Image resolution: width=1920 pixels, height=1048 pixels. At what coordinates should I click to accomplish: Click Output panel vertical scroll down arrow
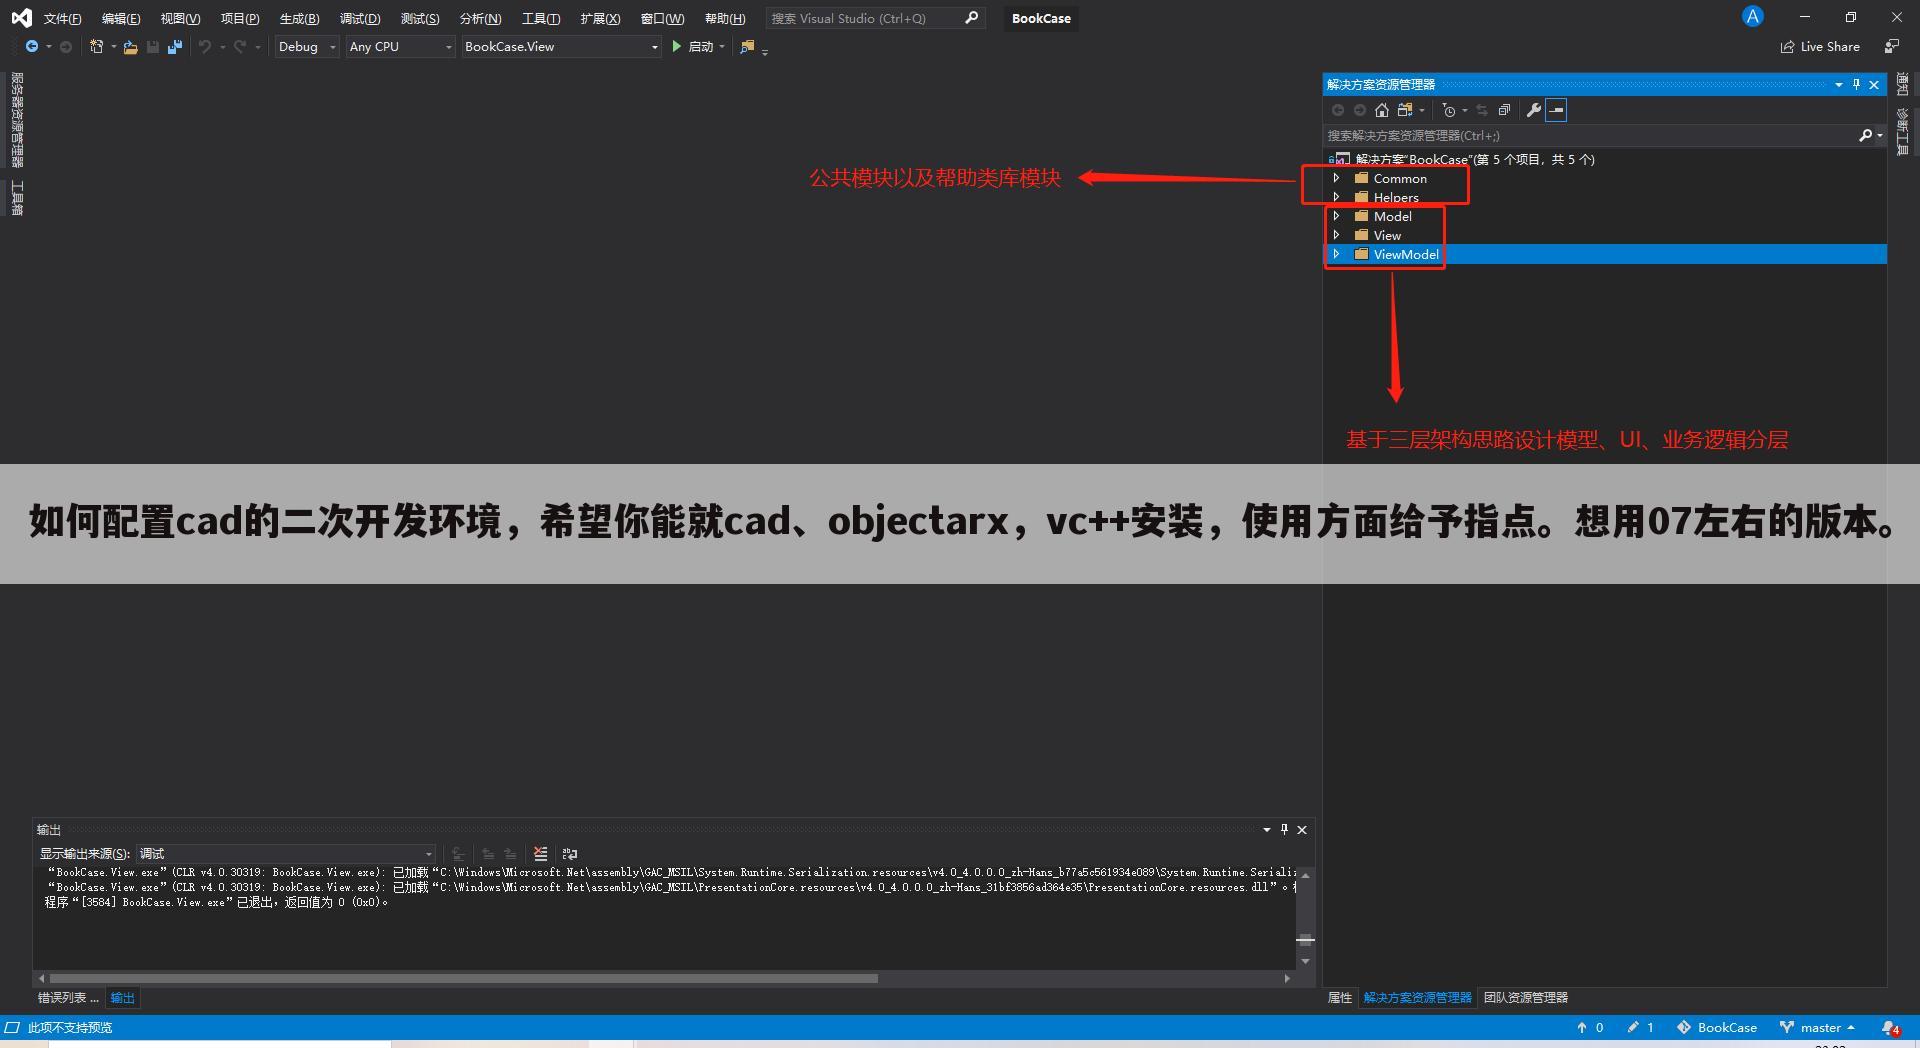1305,961
